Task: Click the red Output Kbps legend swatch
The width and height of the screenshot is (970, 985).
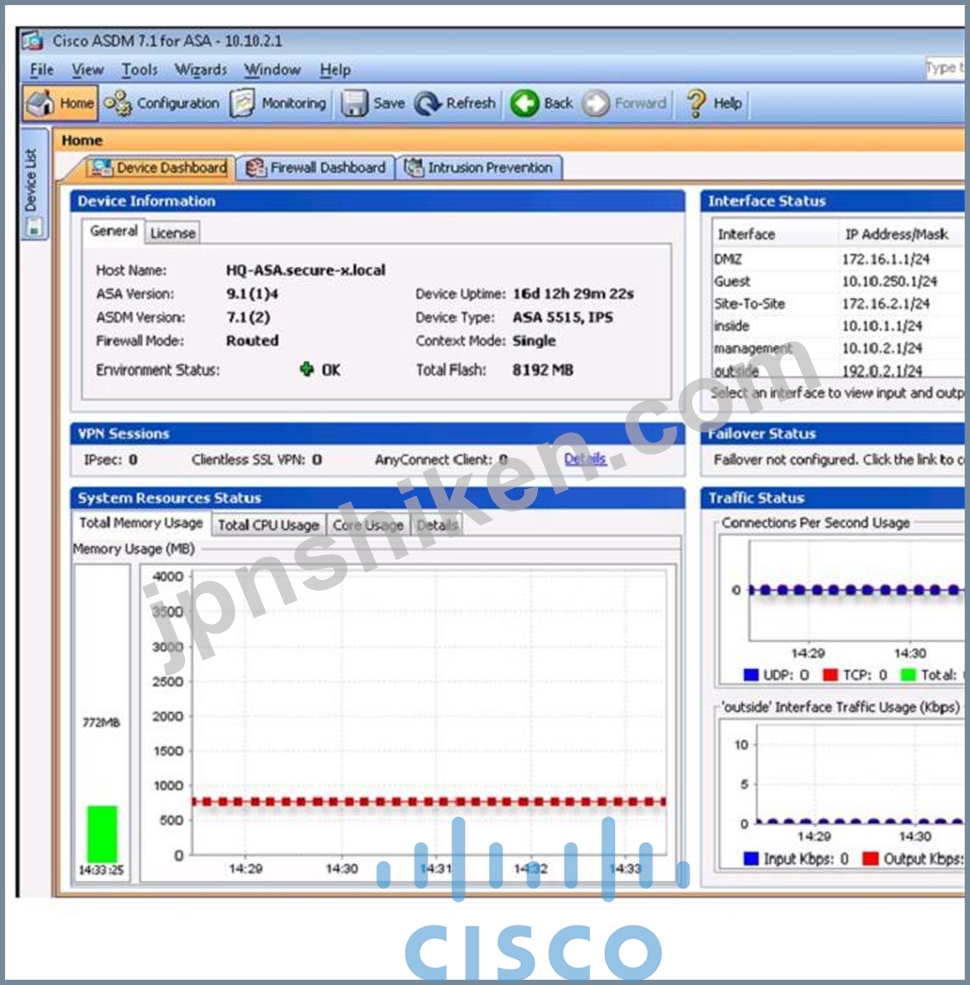Action: (x=870, y=858)
